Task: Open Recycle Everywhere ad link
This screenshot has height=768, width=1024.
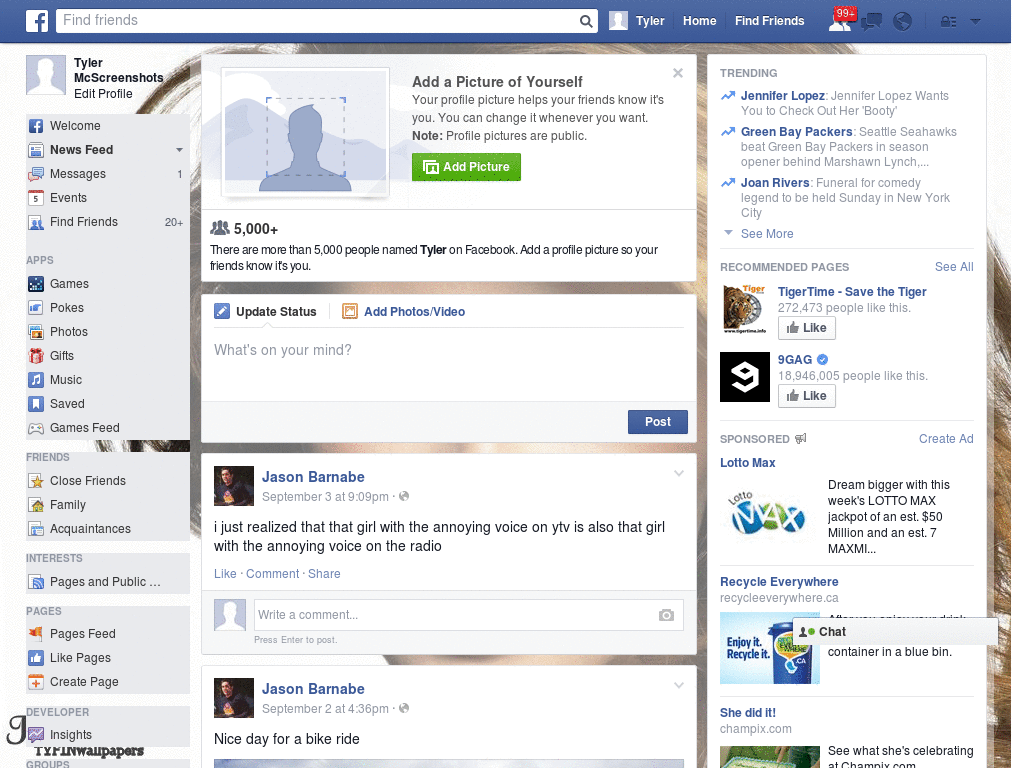Action: coord(779,582)
